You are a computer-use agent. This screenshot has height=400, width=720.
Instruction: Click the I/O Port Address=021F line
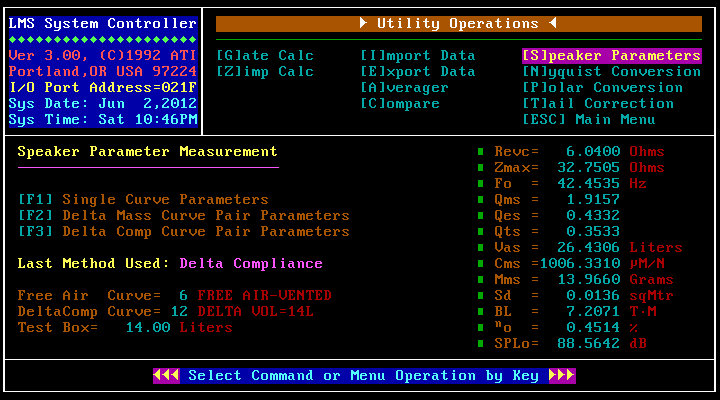coord(103,88)
